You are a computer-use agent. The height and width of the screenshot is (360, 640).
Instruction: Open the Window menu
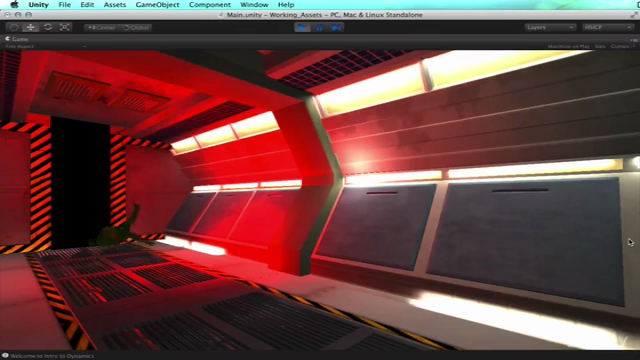254,5
